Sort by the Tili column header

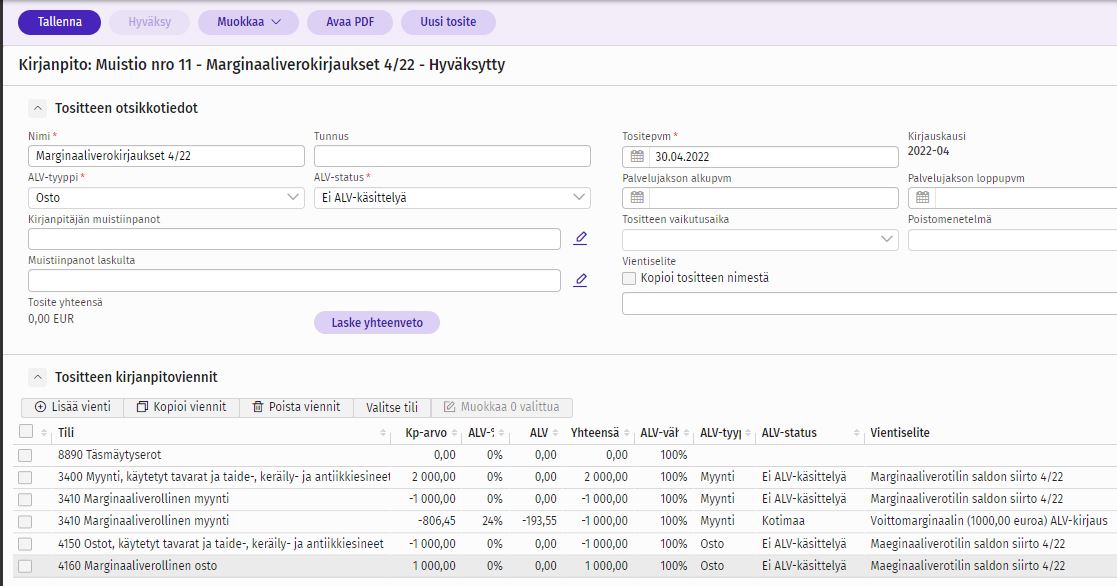point(222,433)
